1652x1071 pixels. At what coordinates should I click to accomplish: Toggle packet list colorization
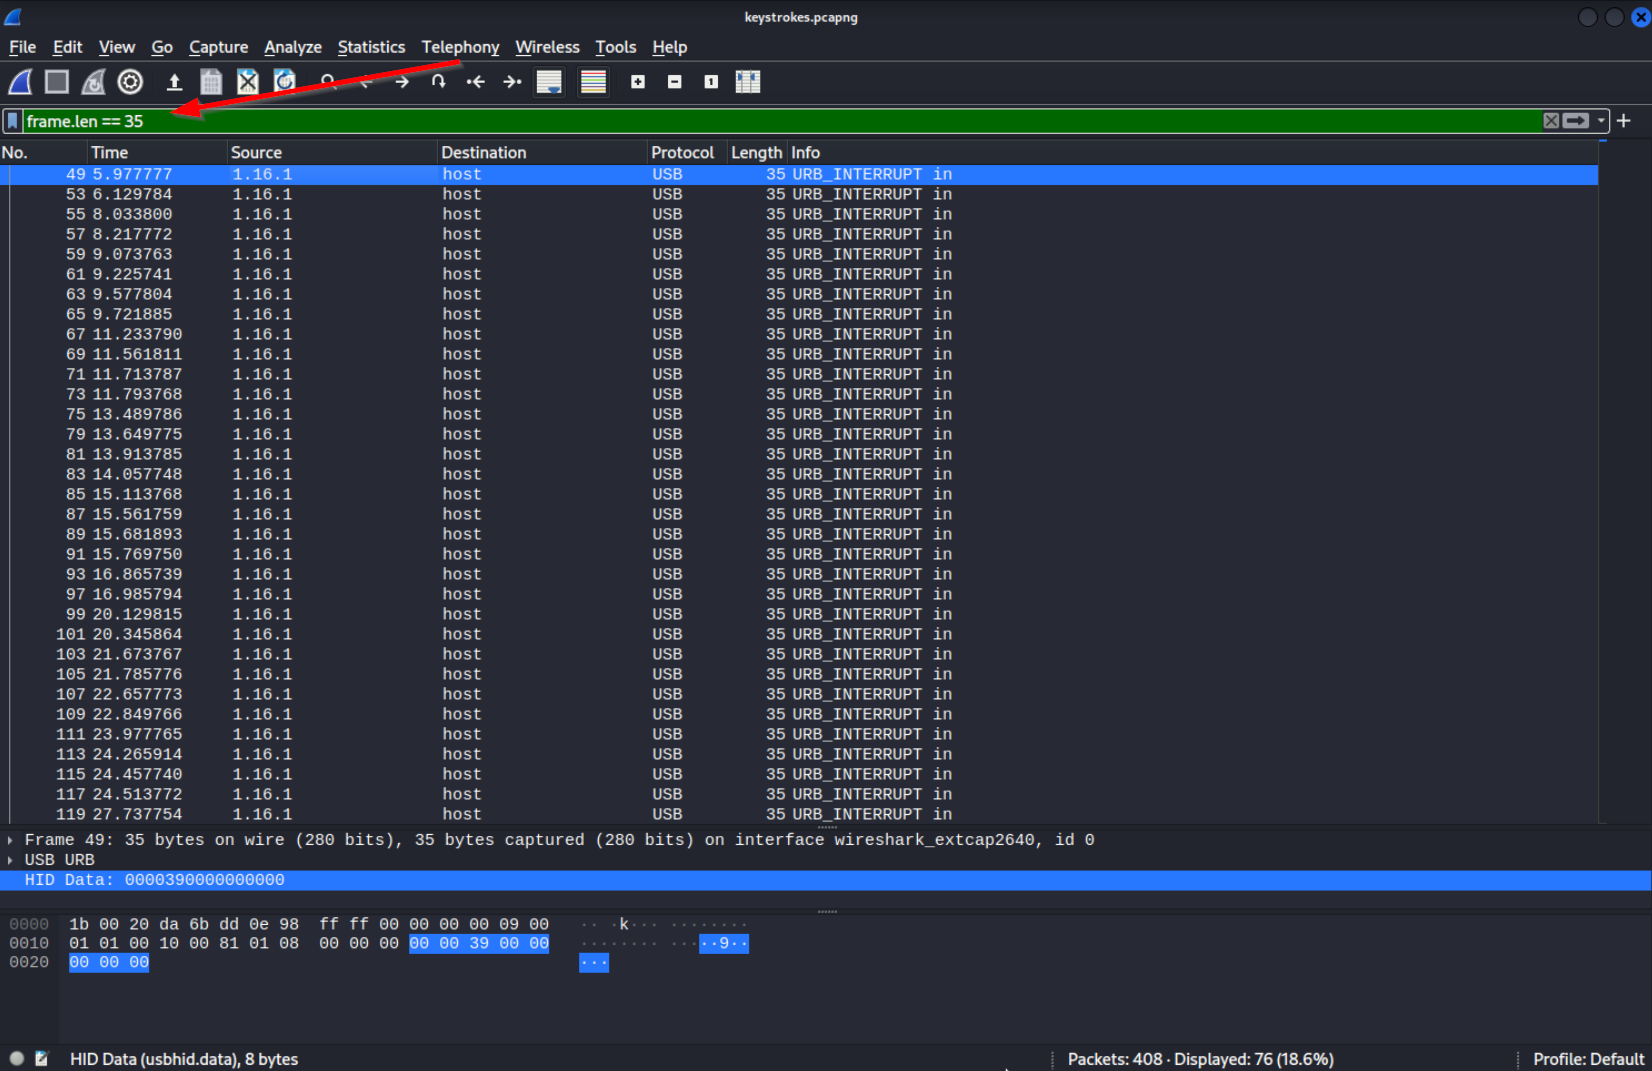593,82
